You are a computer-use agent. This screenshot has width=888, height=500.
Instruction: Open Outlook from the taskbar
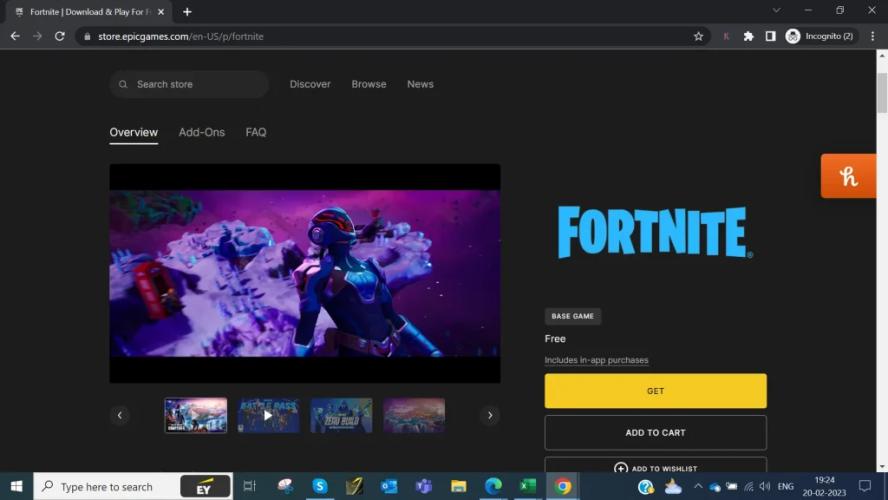point(389,486)
